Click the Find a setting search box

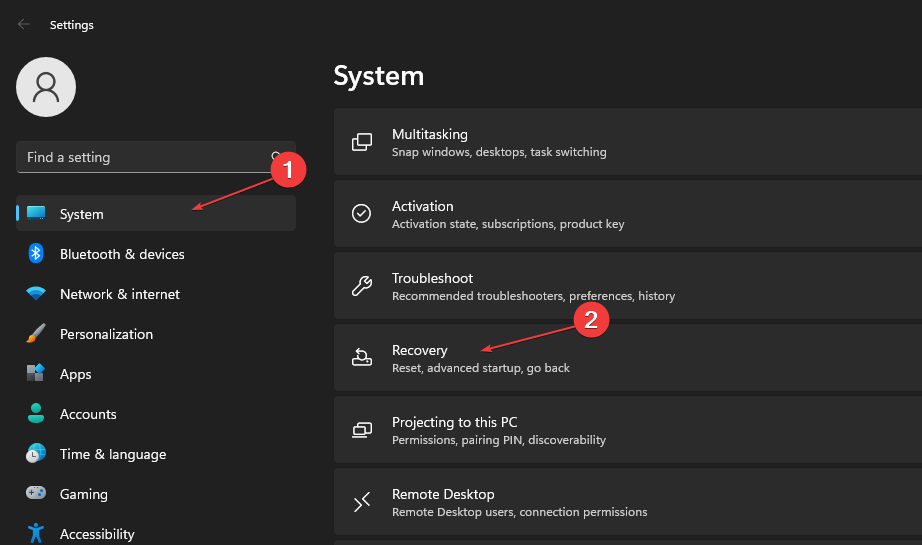tap(140, 157)
